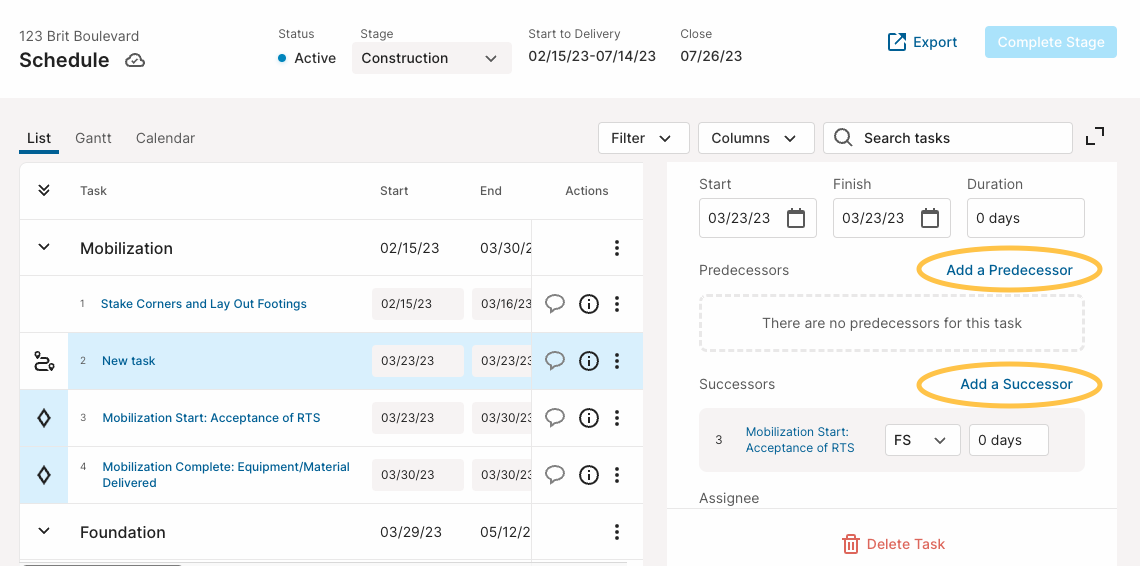This screenshot has height=566, width=1140.
Task: Collapse the Mobilization group
Action: pos(44,247)
